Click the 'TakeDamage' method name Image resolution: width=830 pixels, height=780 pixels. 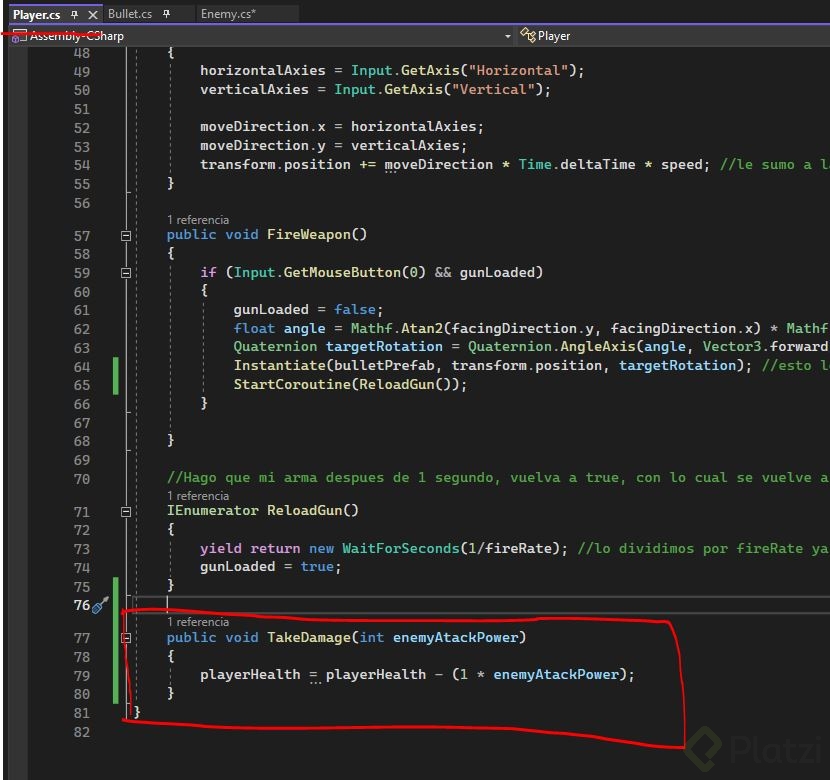point(308,638)
